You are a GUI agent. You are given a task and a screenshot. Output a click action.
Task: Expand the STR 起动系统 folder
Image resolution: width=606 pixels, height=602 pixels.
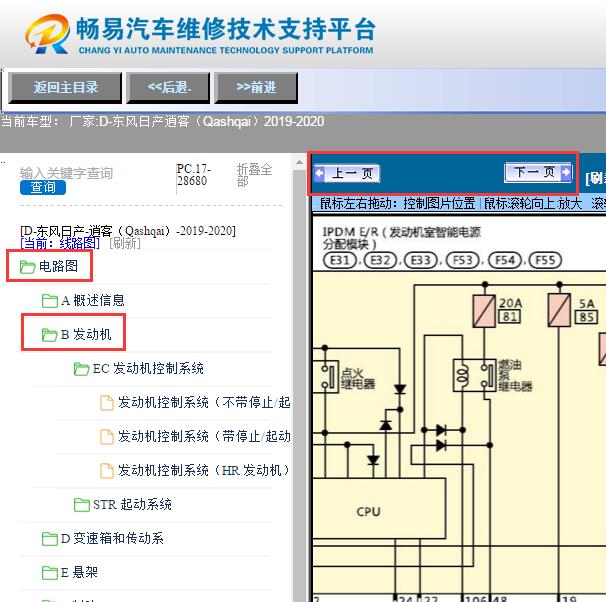pyautogui.click(x=132, y=504)
